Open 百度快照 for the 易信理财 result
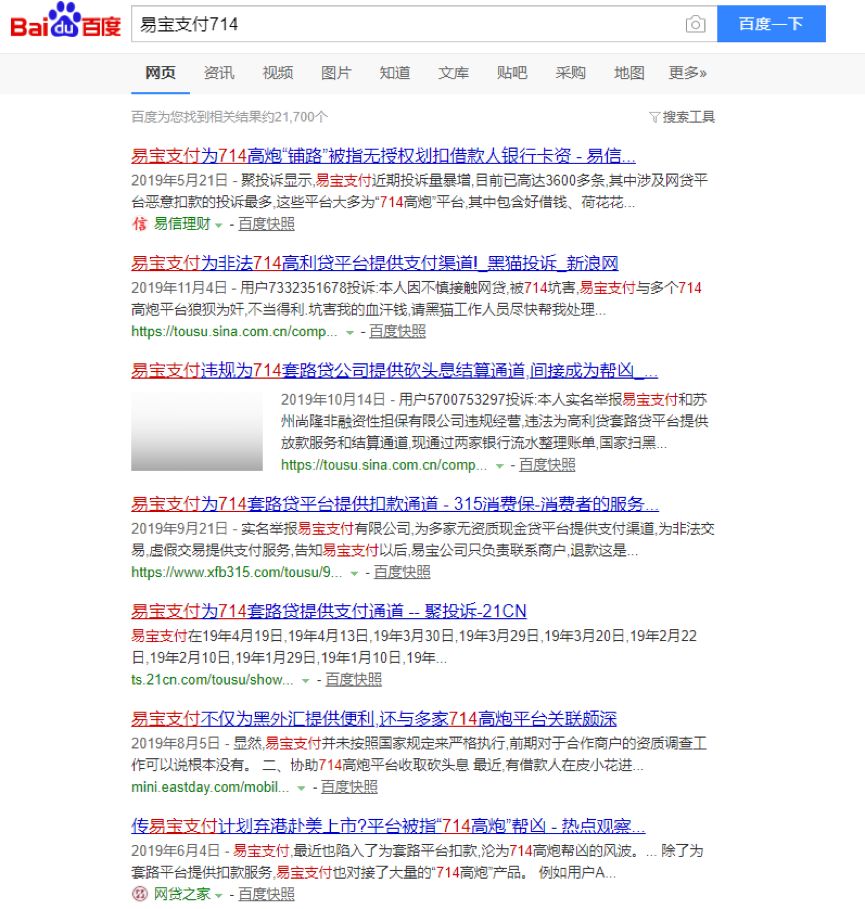 click(x=266, y=224)
